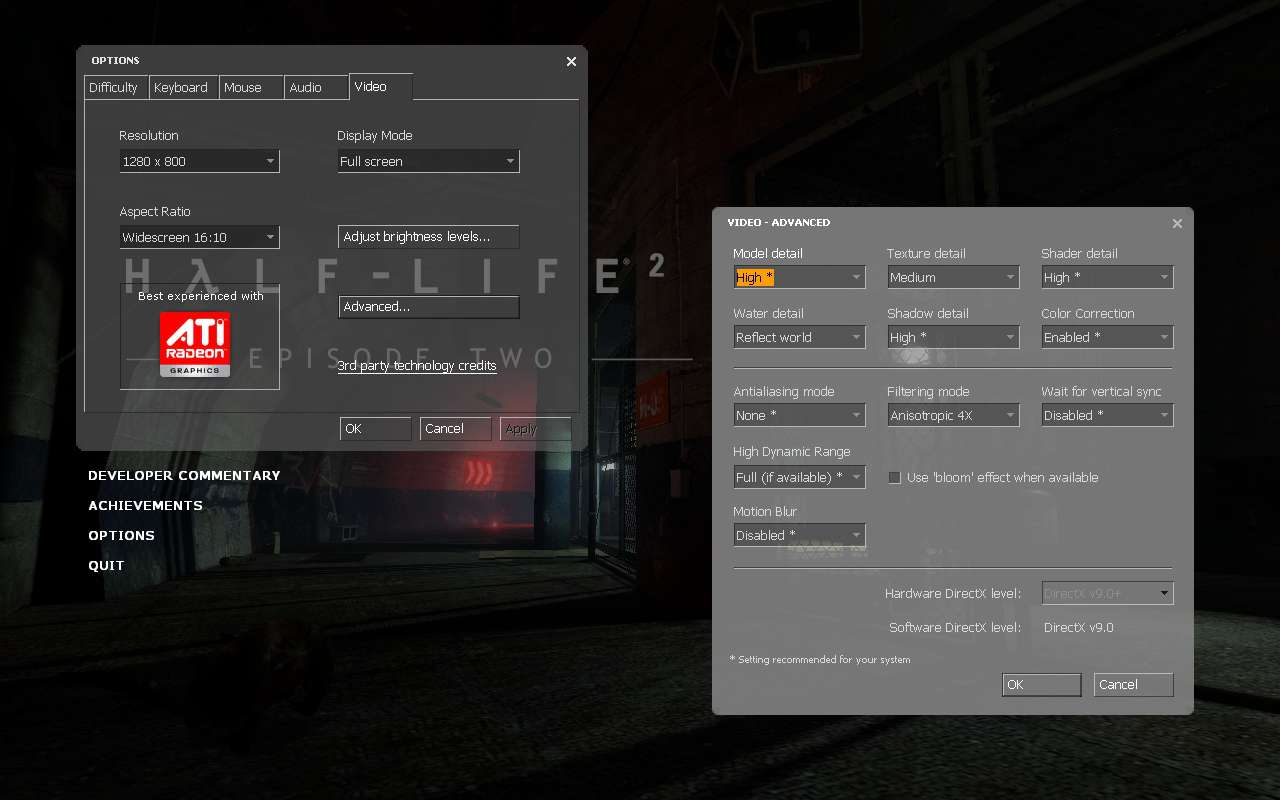Switch to the Difficulty tab
Viewport: 1280px width, 800px height.
[116, 88]
